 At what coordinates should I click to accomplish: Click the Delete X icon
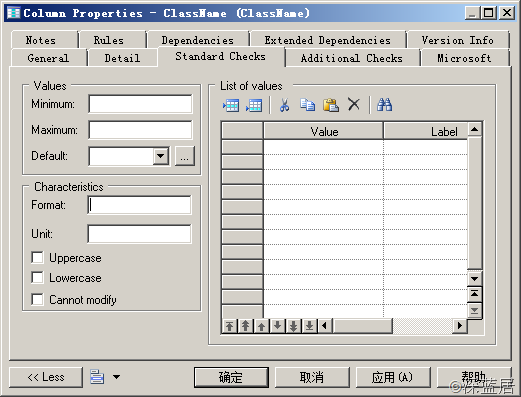(354, 104)
